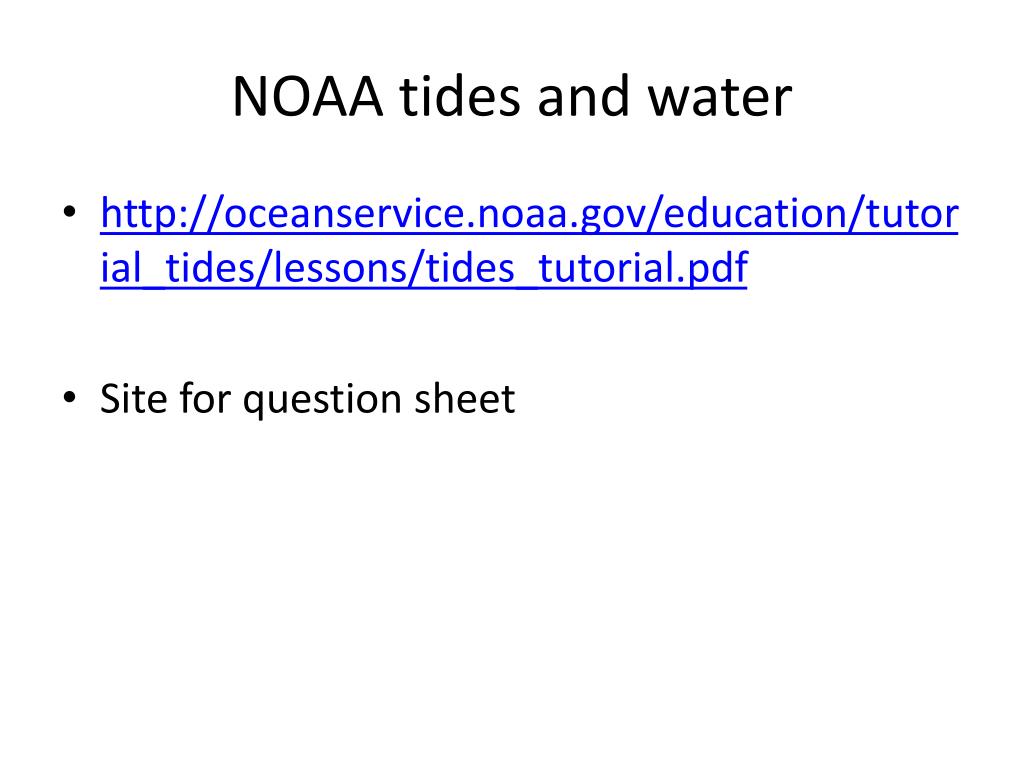This screenshot has width=1024, height=768.
Task: Click the 'Site for question sheet' text
Action: pos(308,399)
